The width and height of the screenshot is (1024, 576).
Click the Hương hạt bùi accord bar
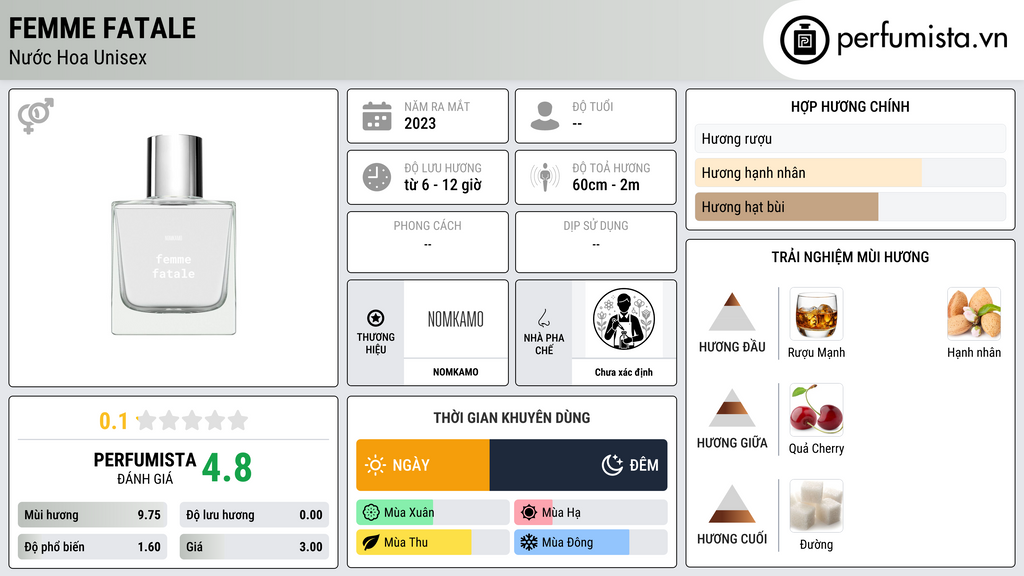(x=850, y=207)
